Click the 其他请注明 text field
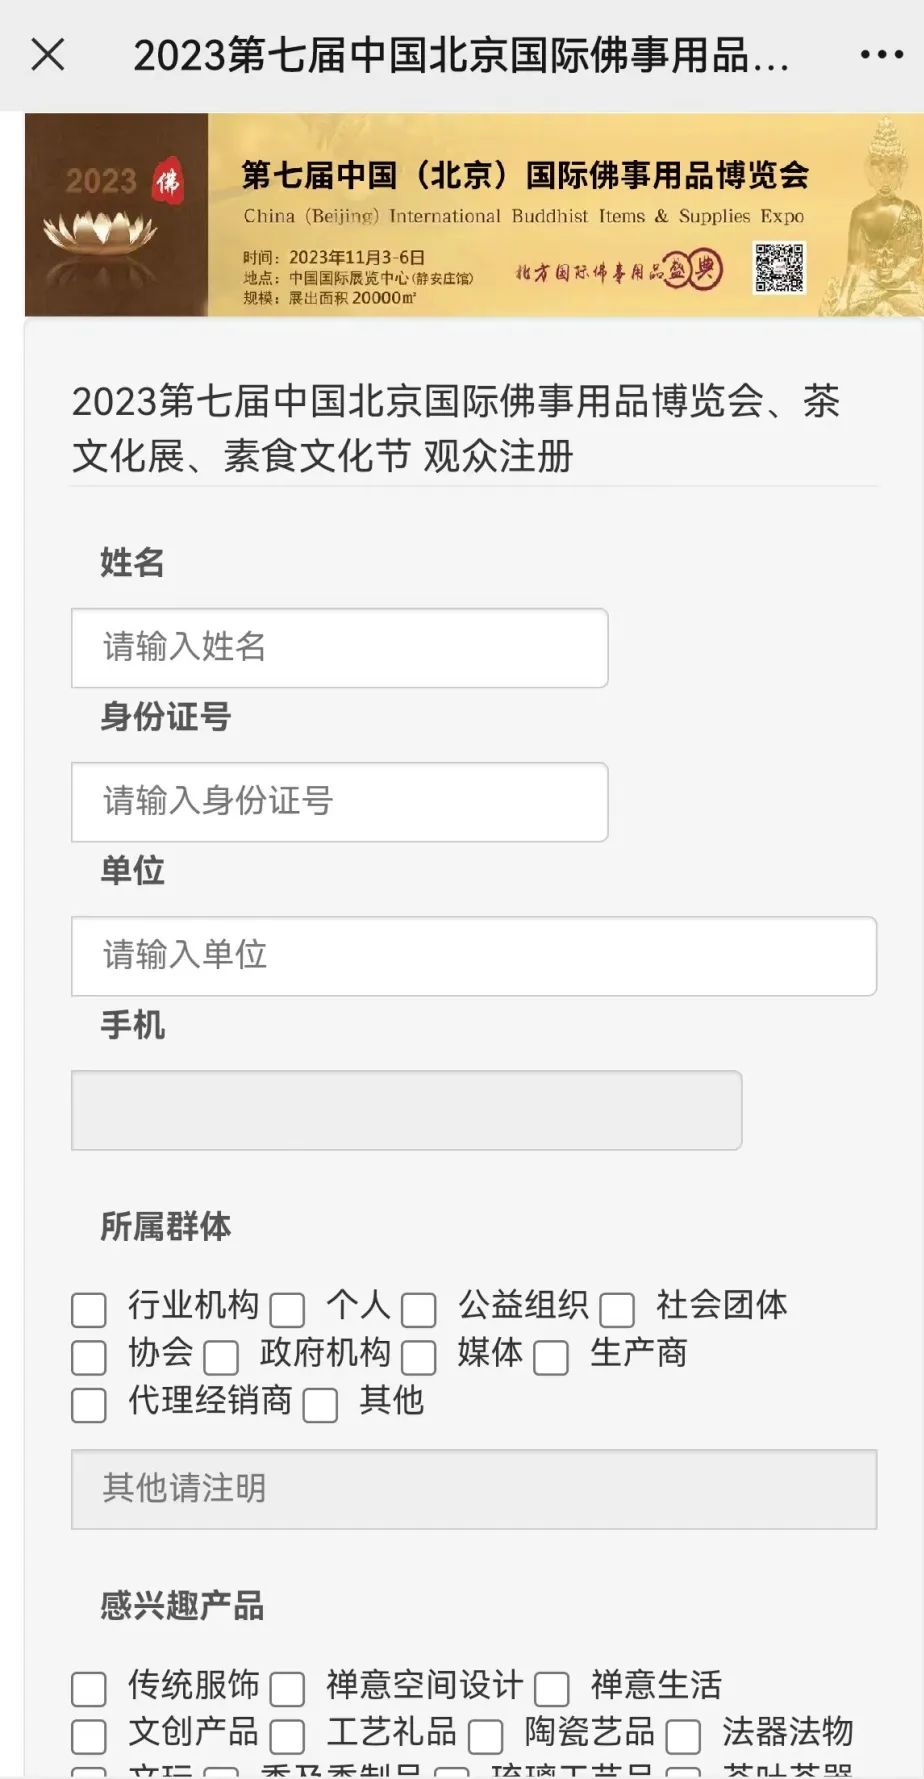This screenshot has width=924, height=1779. [x=473, y=1489]
